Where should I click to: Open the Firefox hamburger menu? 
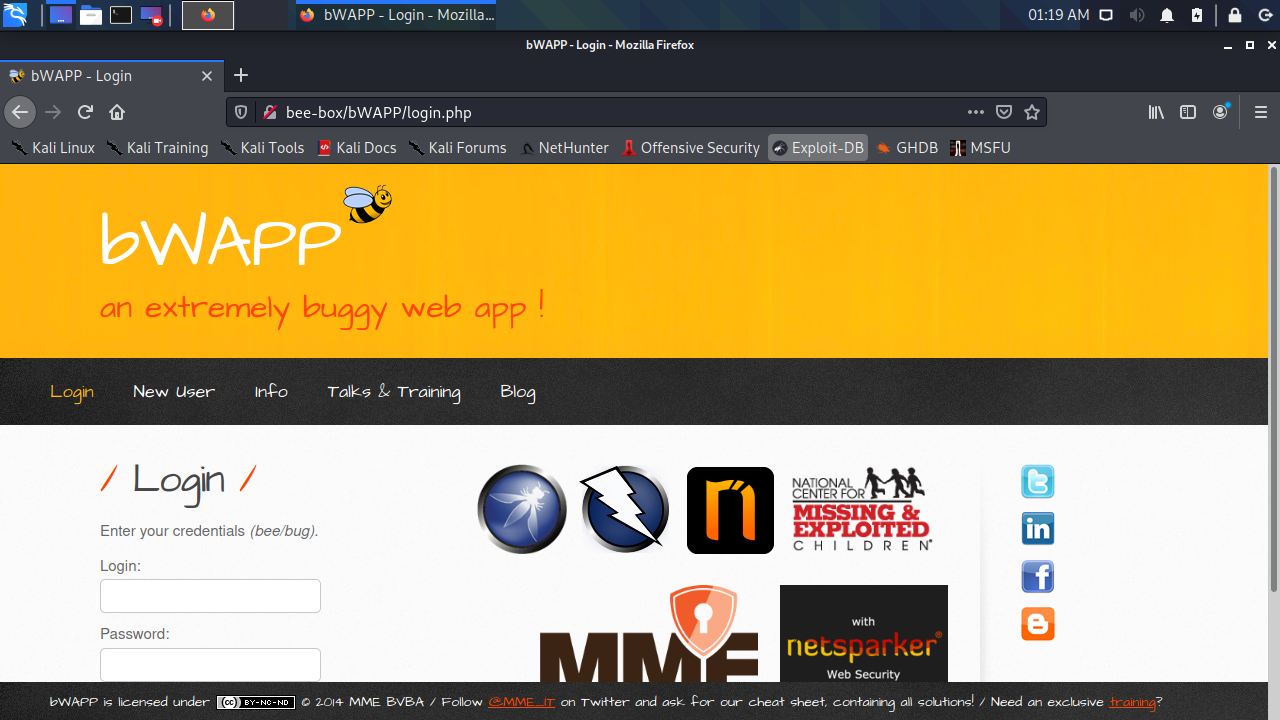[1261, 112]
